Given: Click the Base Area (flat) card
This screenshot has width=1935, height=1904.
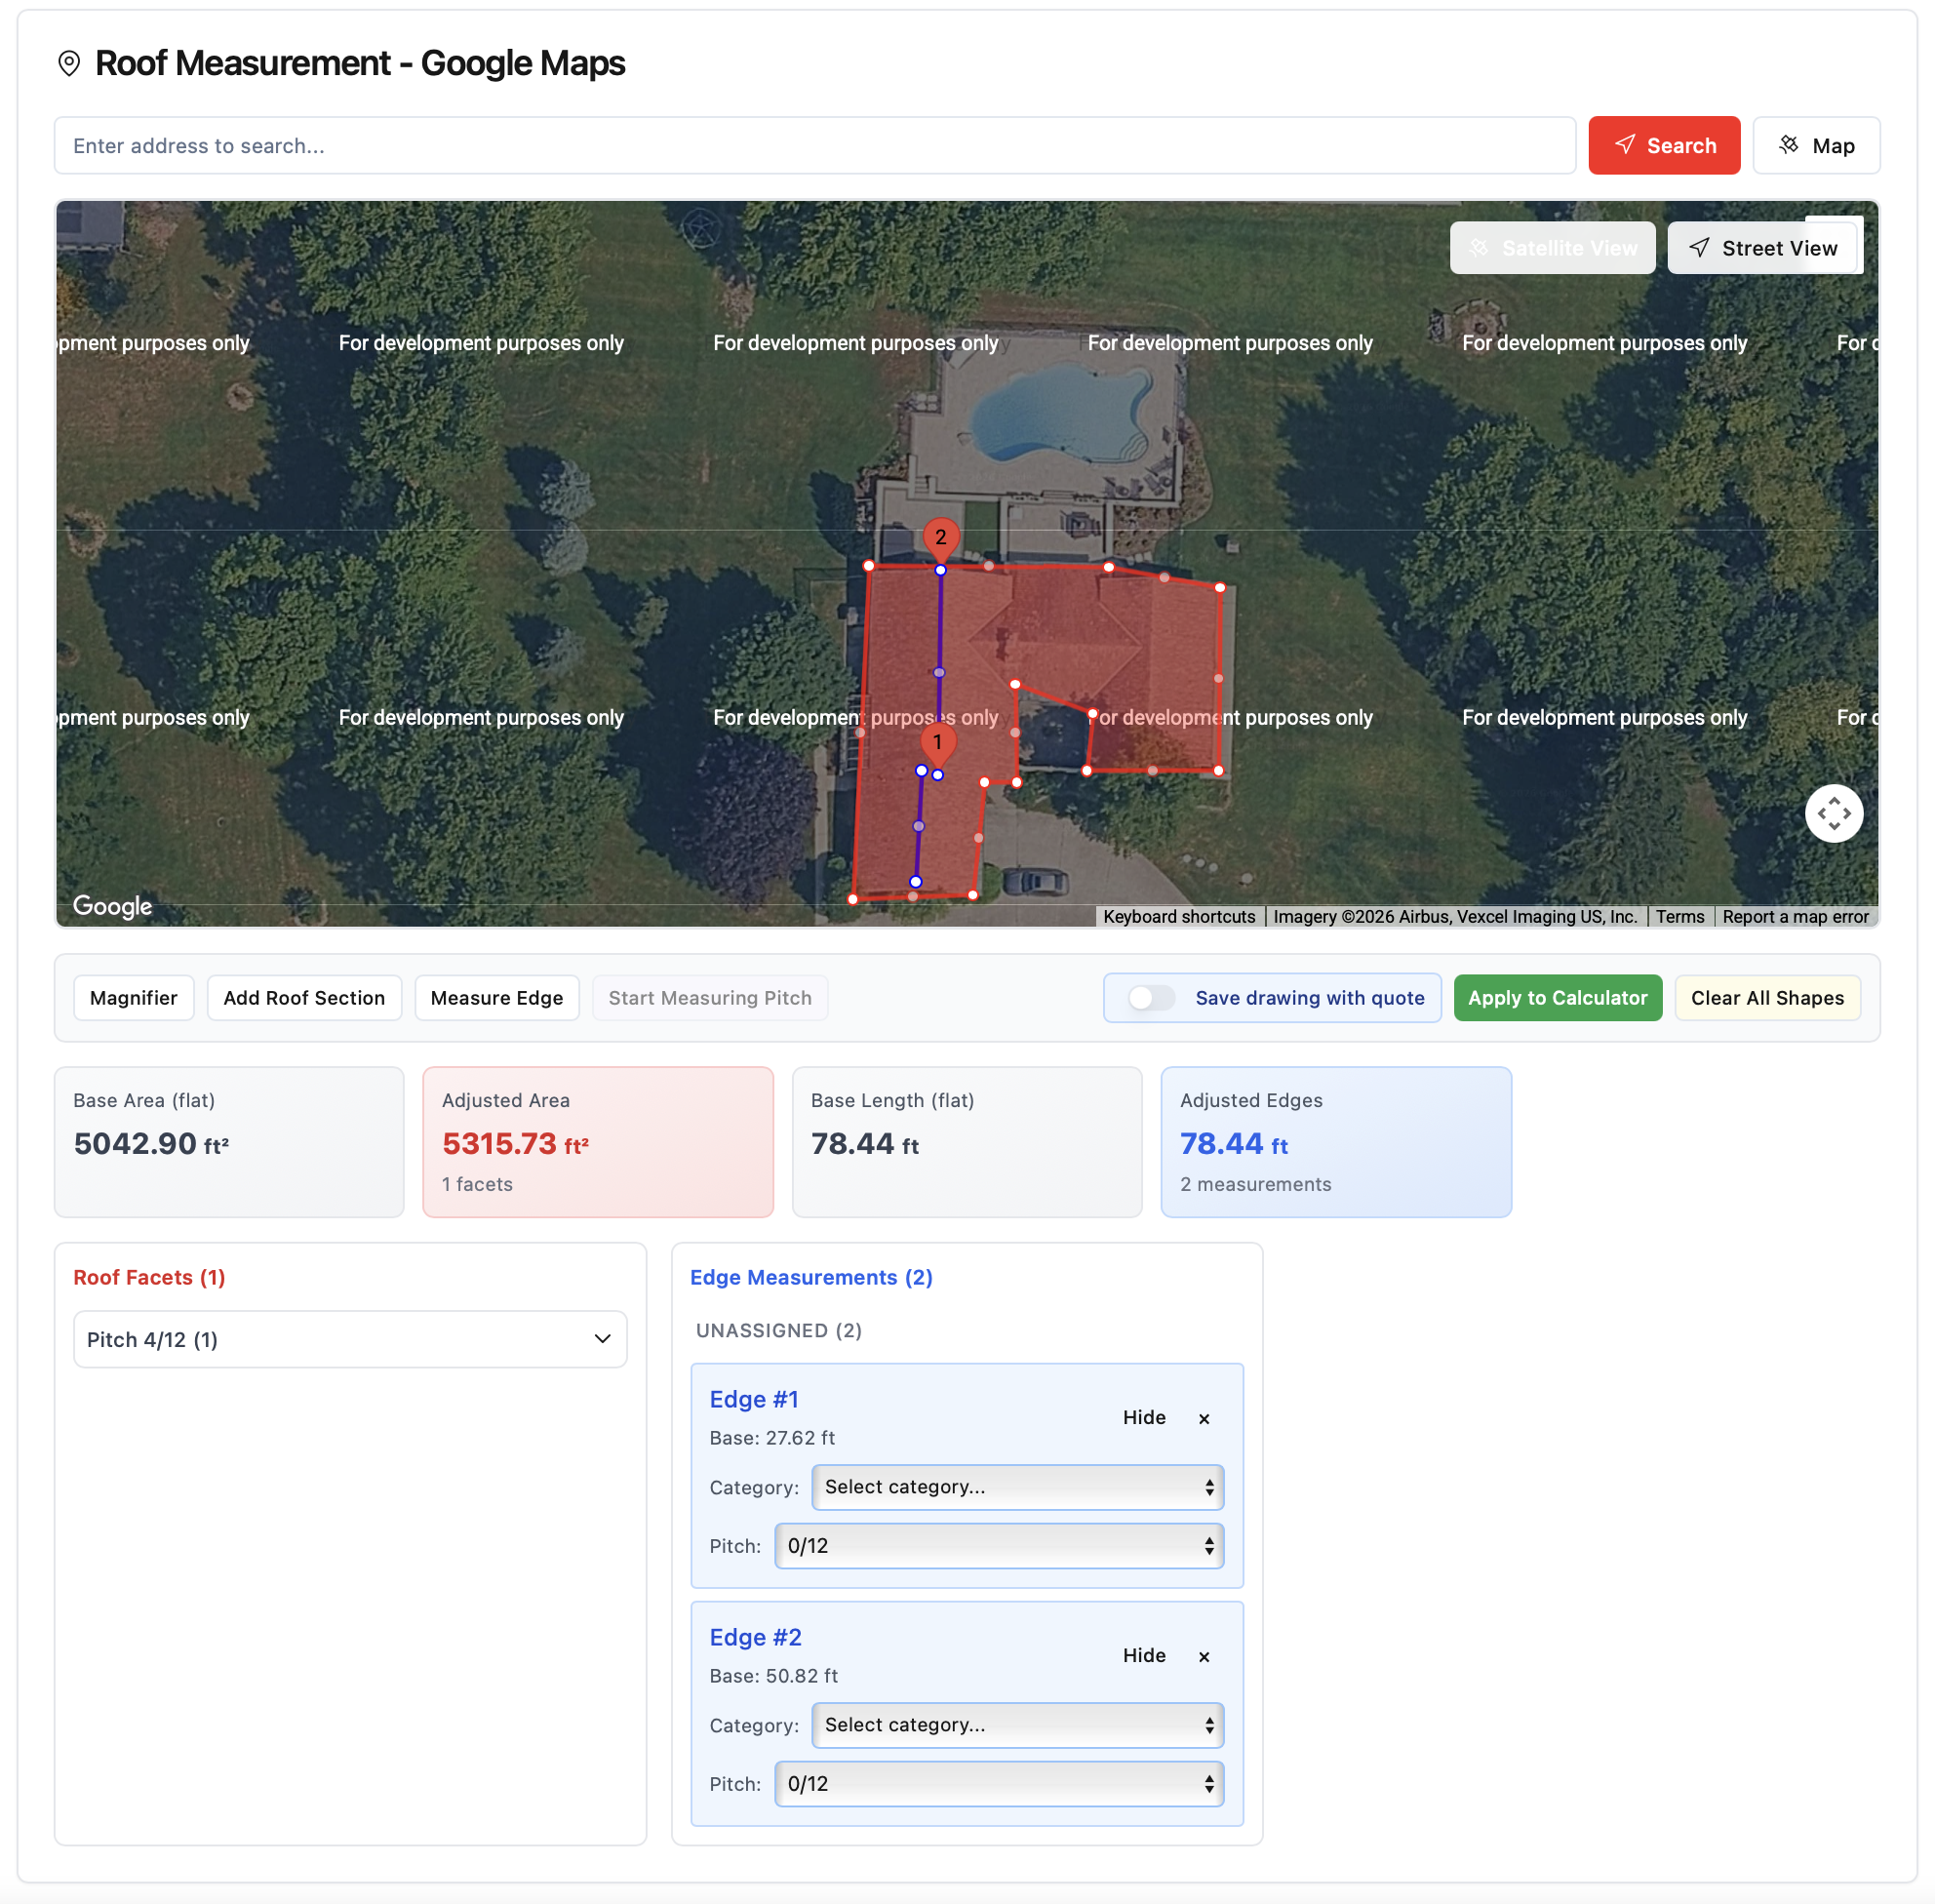Looking at the screenshot, I should [x=229, y=1142].
